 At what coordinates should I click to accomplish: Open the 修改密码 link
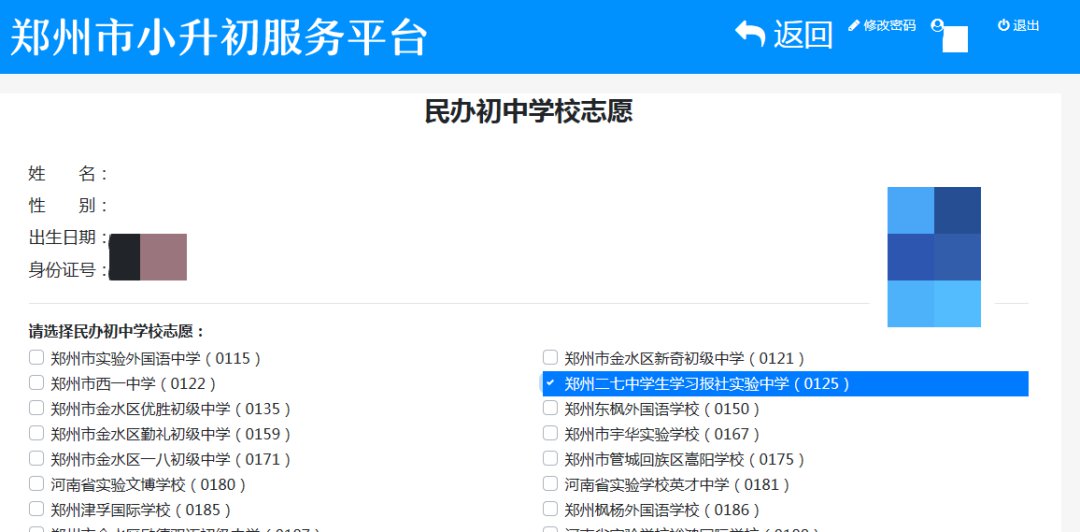click(889, 25)
